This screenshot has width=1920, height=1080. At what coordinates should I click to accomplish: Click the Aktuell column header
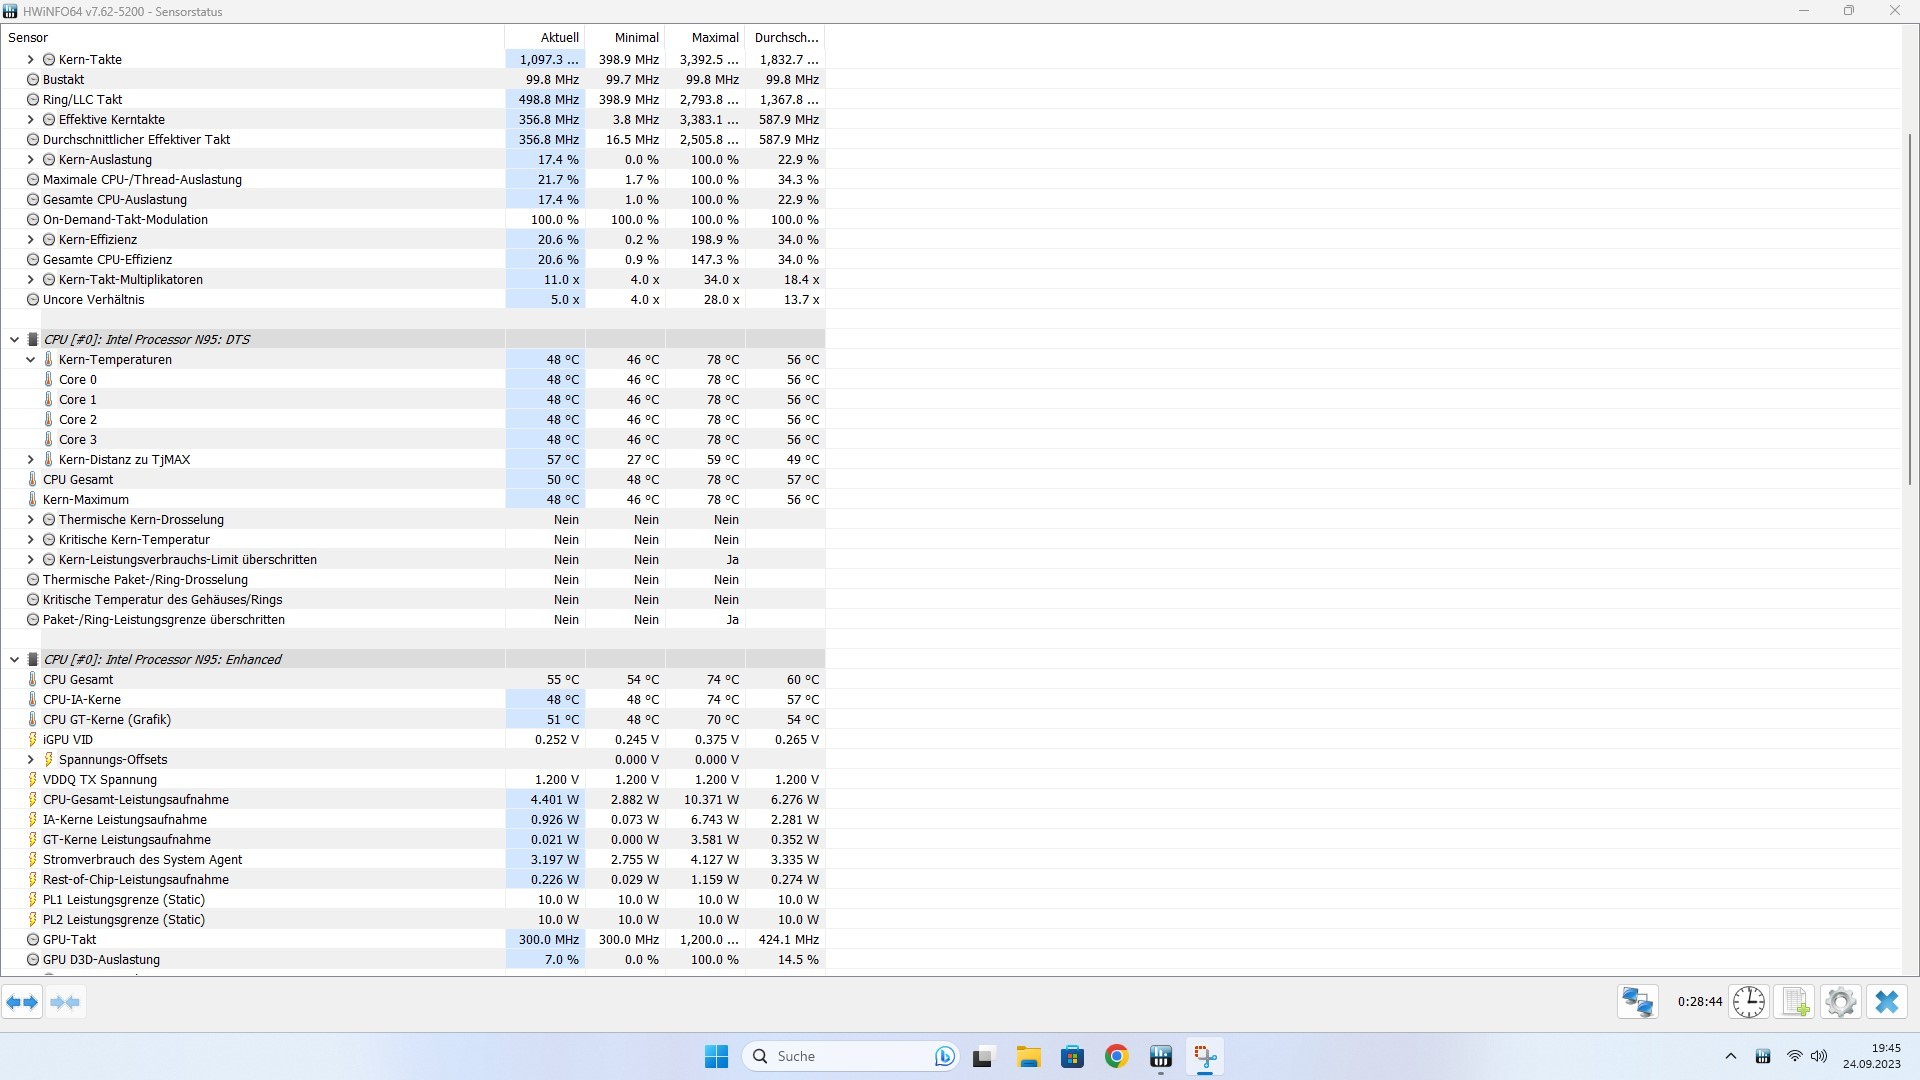pyautogui.click(x=545, y=37)
